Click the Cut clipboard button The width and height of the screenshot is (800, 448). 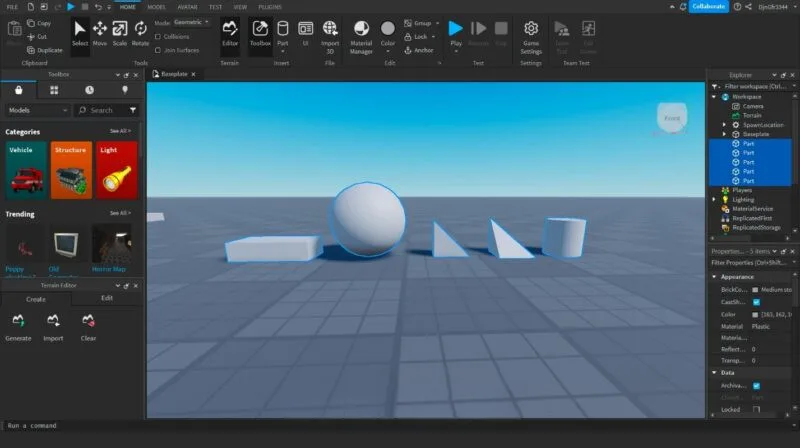[x=37, y=37]
